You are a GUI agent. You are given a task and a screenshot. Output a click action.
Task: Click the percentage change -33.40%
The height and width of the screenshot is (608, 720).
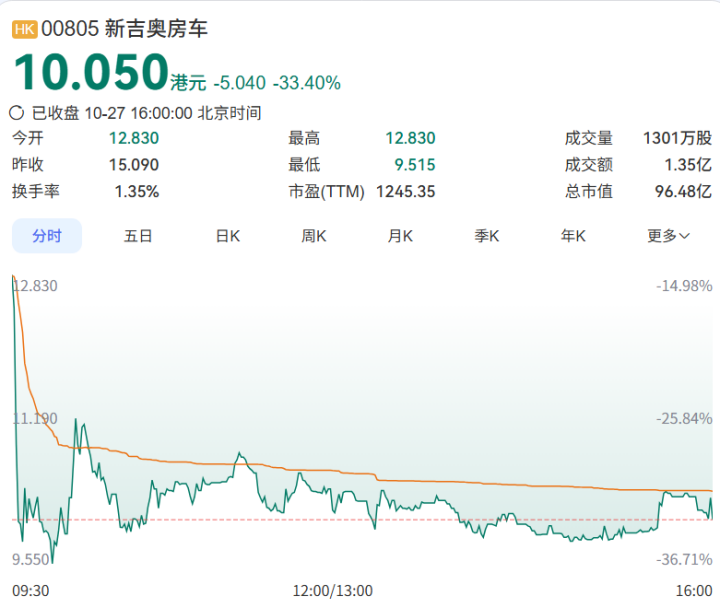[x=307, y=83]
